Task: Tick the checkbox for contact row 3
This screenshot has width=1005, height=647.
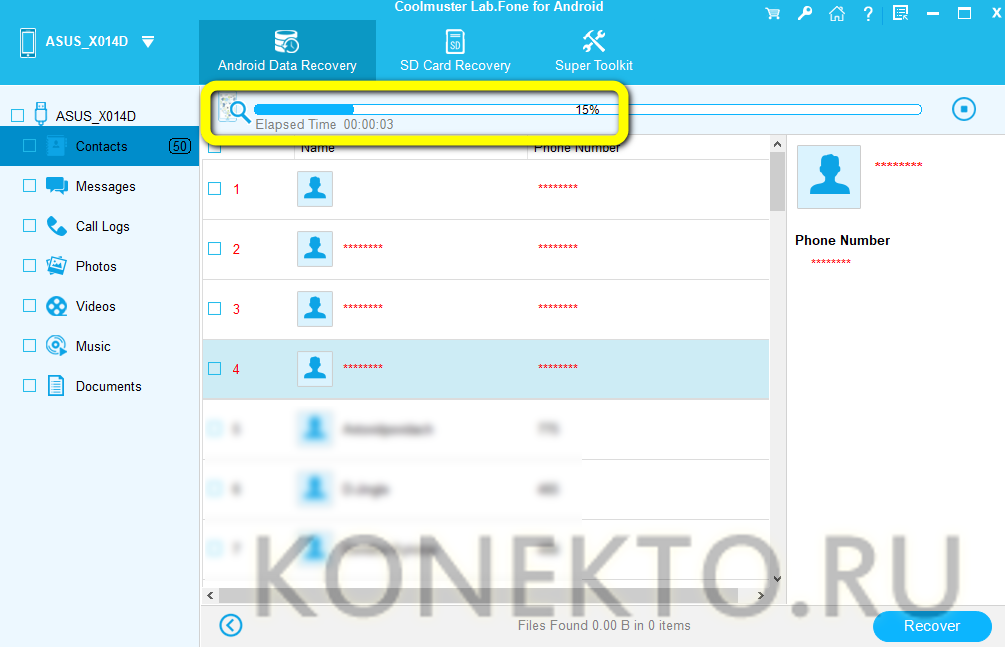Action: 214,309
